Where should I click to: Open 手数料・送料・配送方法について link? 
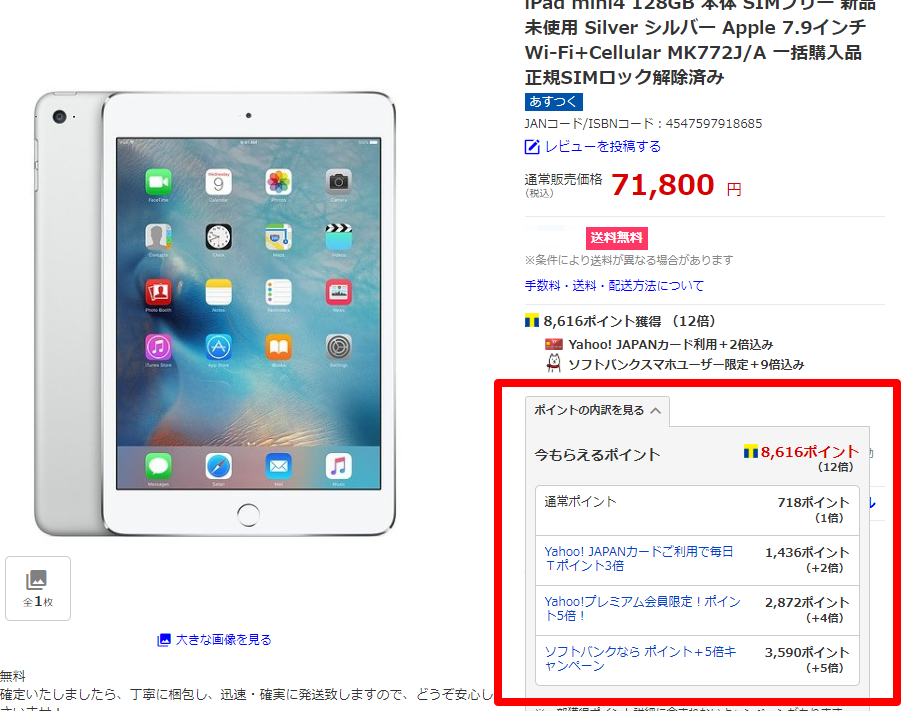pos(614,286)
